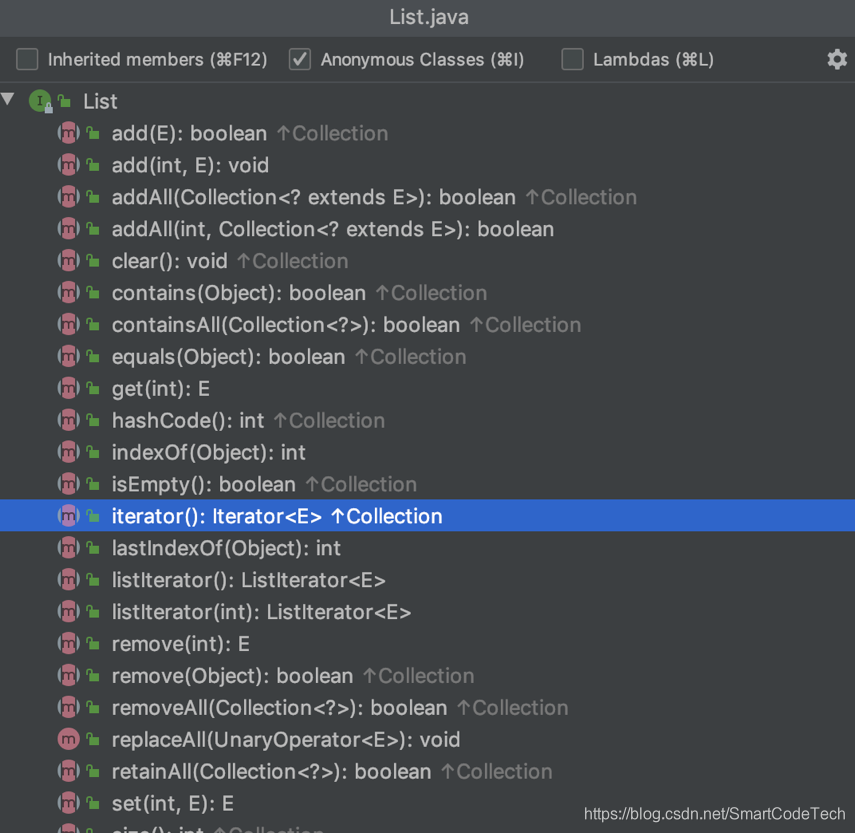Click method icon beside isEmpty(): boolean
Screen dimensions: 855x833
coord(69,484)
